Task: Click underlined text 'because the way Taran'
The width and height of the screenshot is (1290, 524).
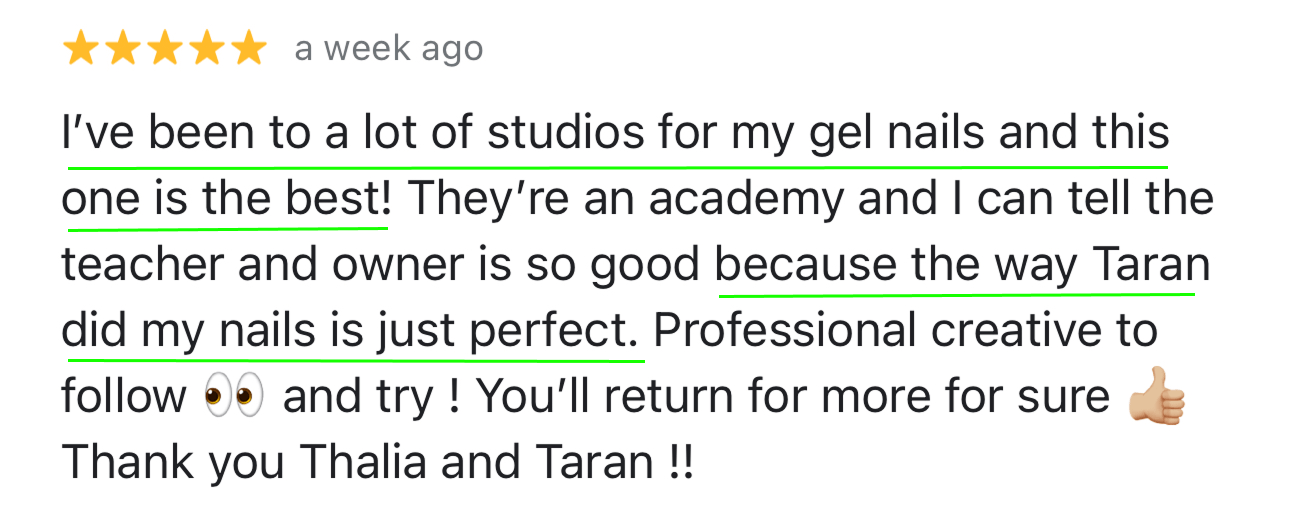Action: tap(963, 265)
